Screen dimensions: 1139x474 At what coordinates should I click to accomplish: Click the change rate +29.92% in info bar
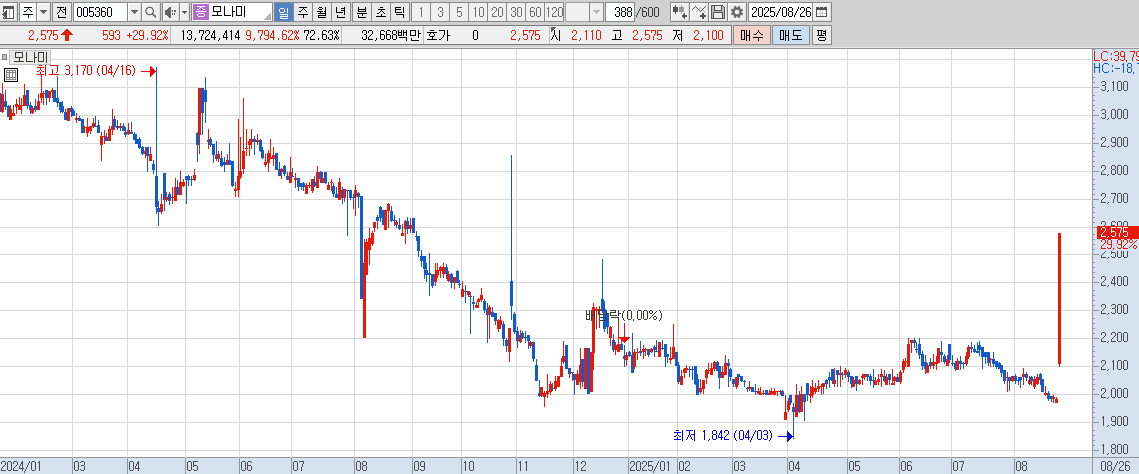[148, 35]
